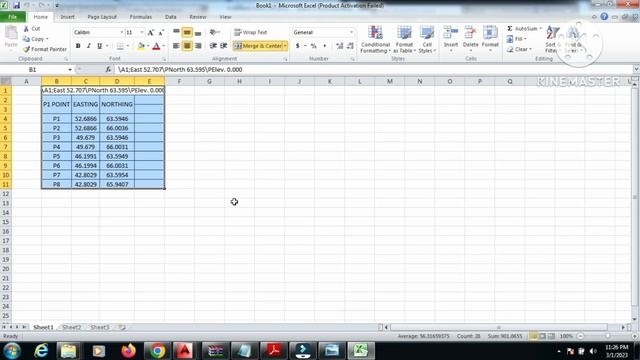The width and height of the screenshot is (640, 360).
Task: Increase decimal places
Action: point(339,46)
